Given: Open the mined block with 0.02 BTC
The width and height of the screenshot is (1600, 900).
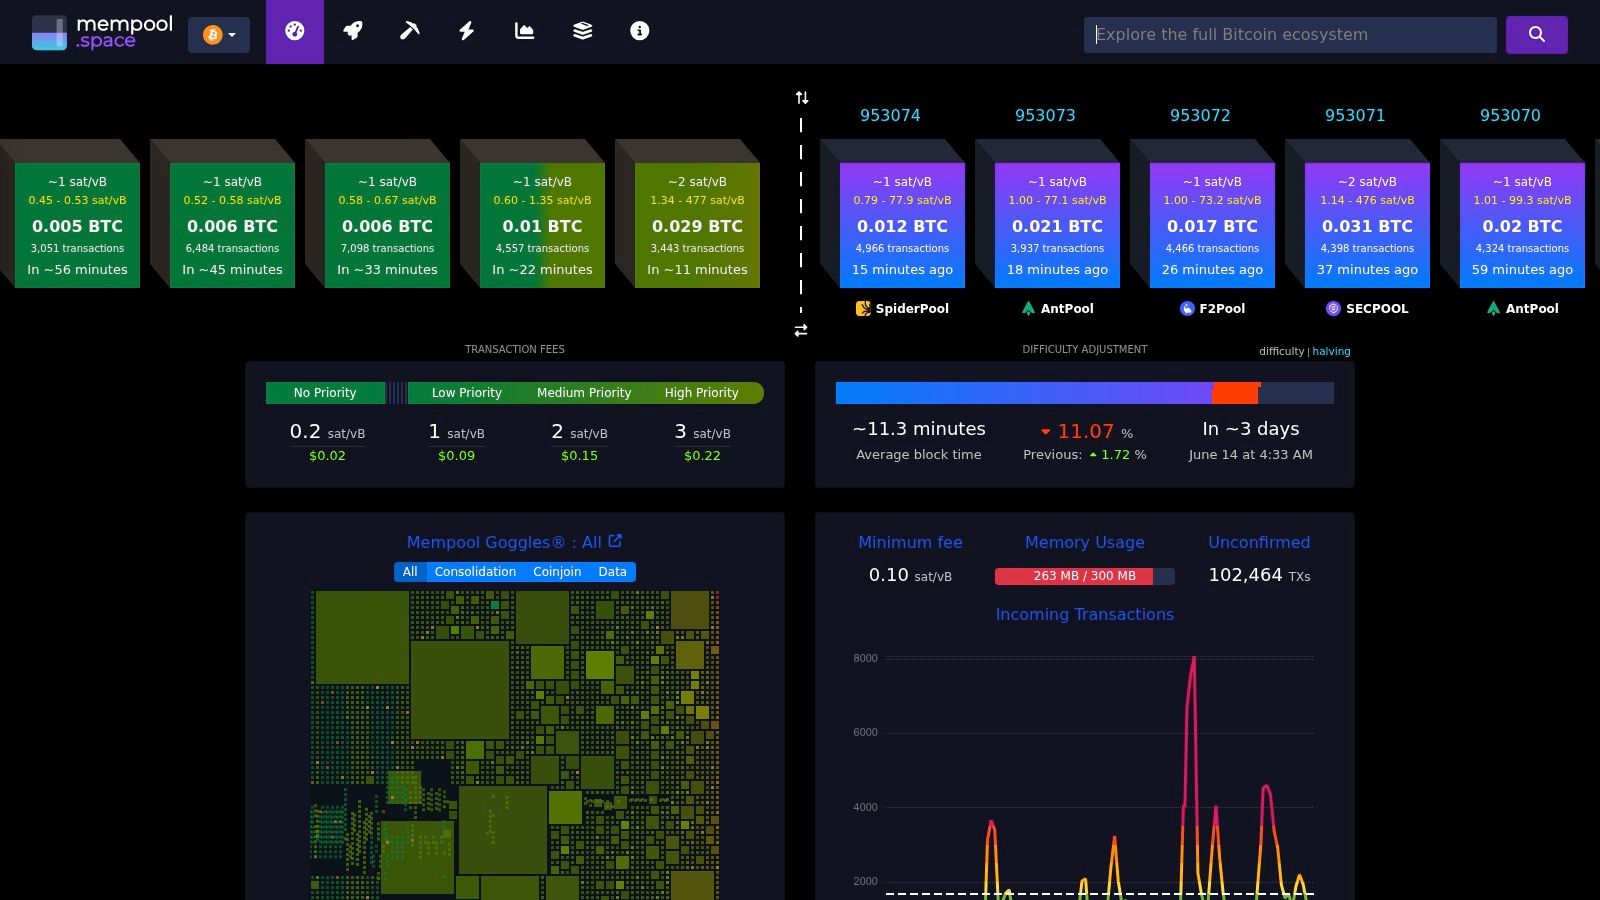Looking at the screenshot, I should pyautogui.click(x=1522, y=225).
